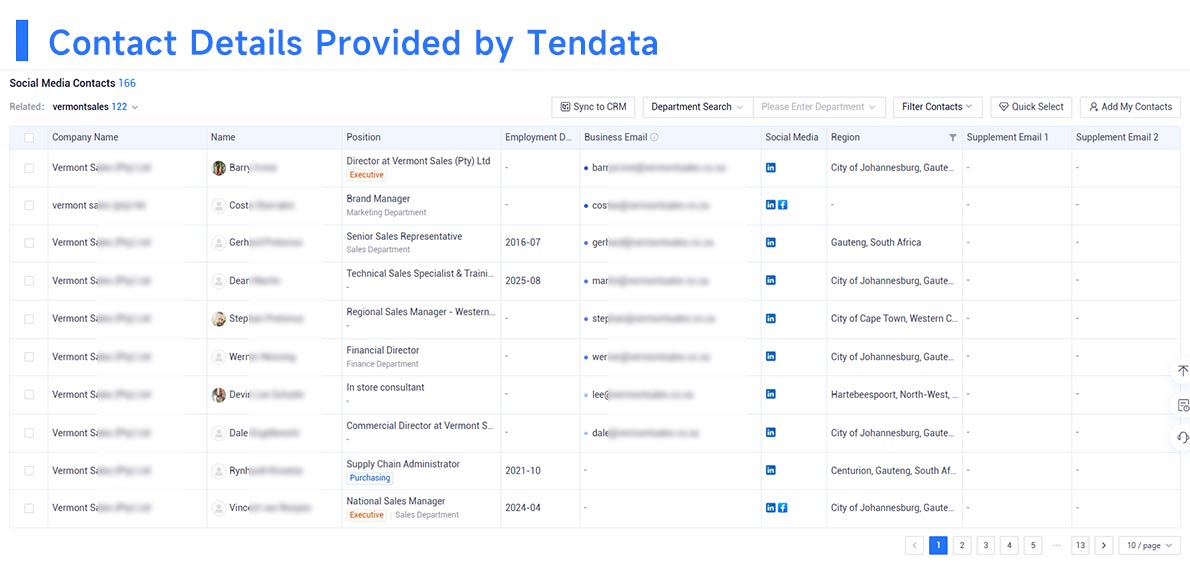The image size is (1190, 565).
Task: Open the Filter Contacts dropdown
Action: (x=938, y=107)
